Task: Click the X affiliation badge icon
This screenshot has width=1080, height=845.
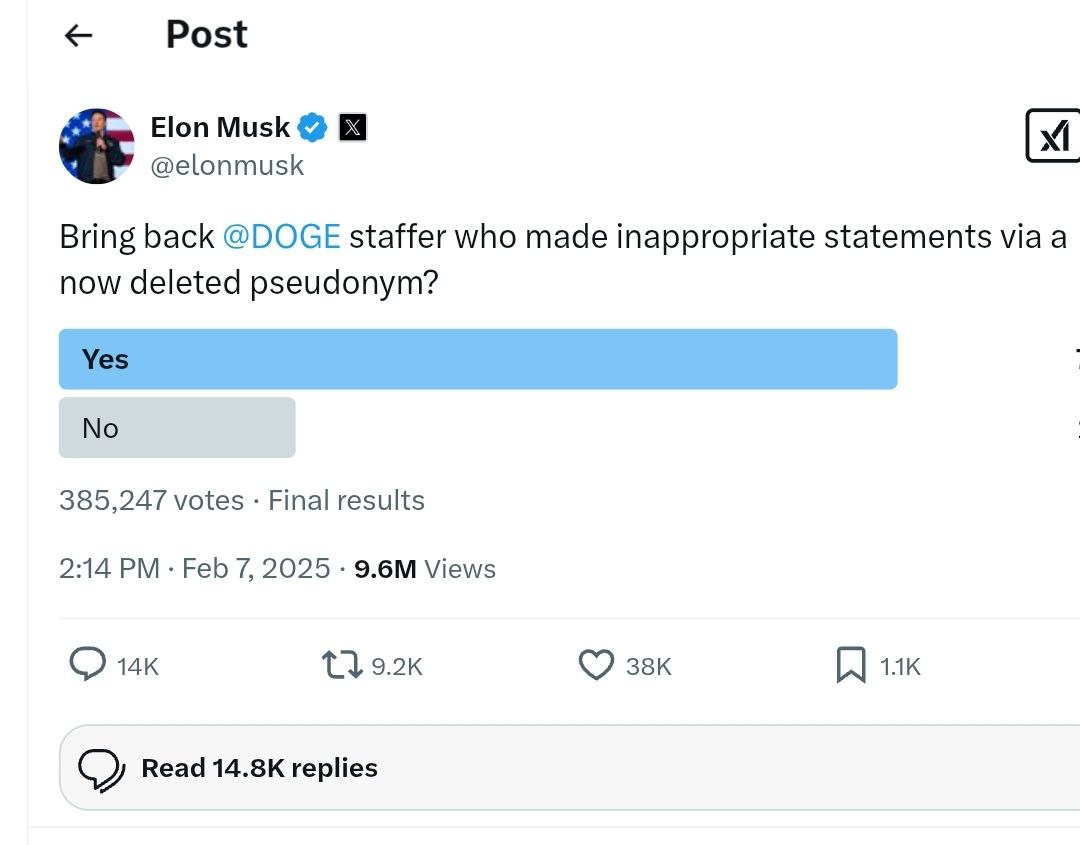Action: click(353, 127)
